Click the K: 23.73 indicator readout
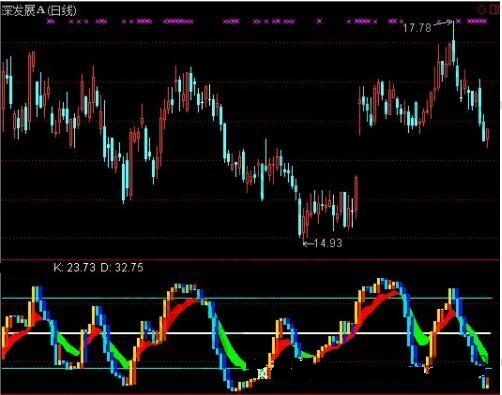This screenshot has width=502, height=395. [x=74, y=267]
